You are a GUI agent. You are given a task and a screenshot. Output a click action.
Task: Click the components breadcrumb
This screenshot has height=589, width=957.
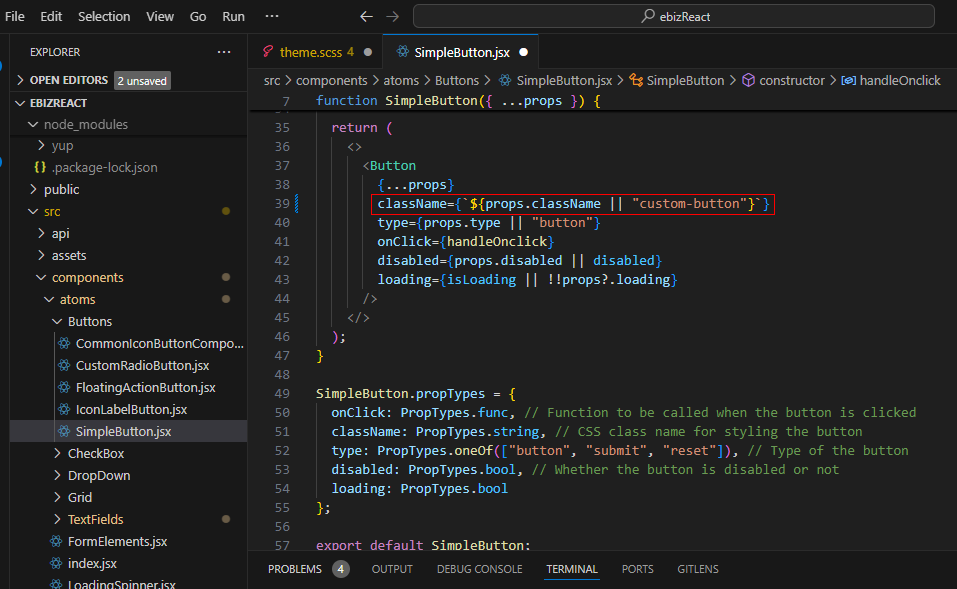coord(331,81)
